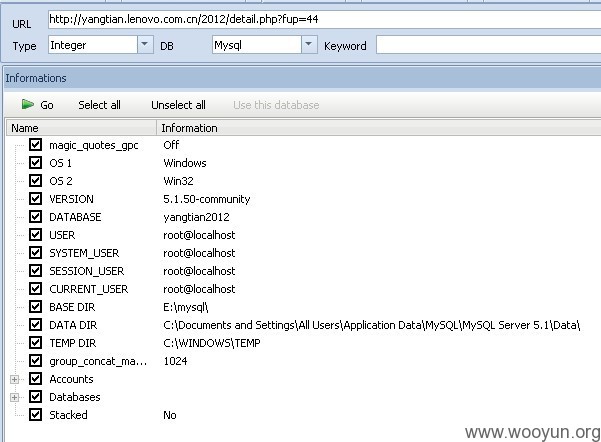Image resolution: width=601 pixels, height=442 pixels.
Task: Select the Stacked row label
Action: pos(68,415)
